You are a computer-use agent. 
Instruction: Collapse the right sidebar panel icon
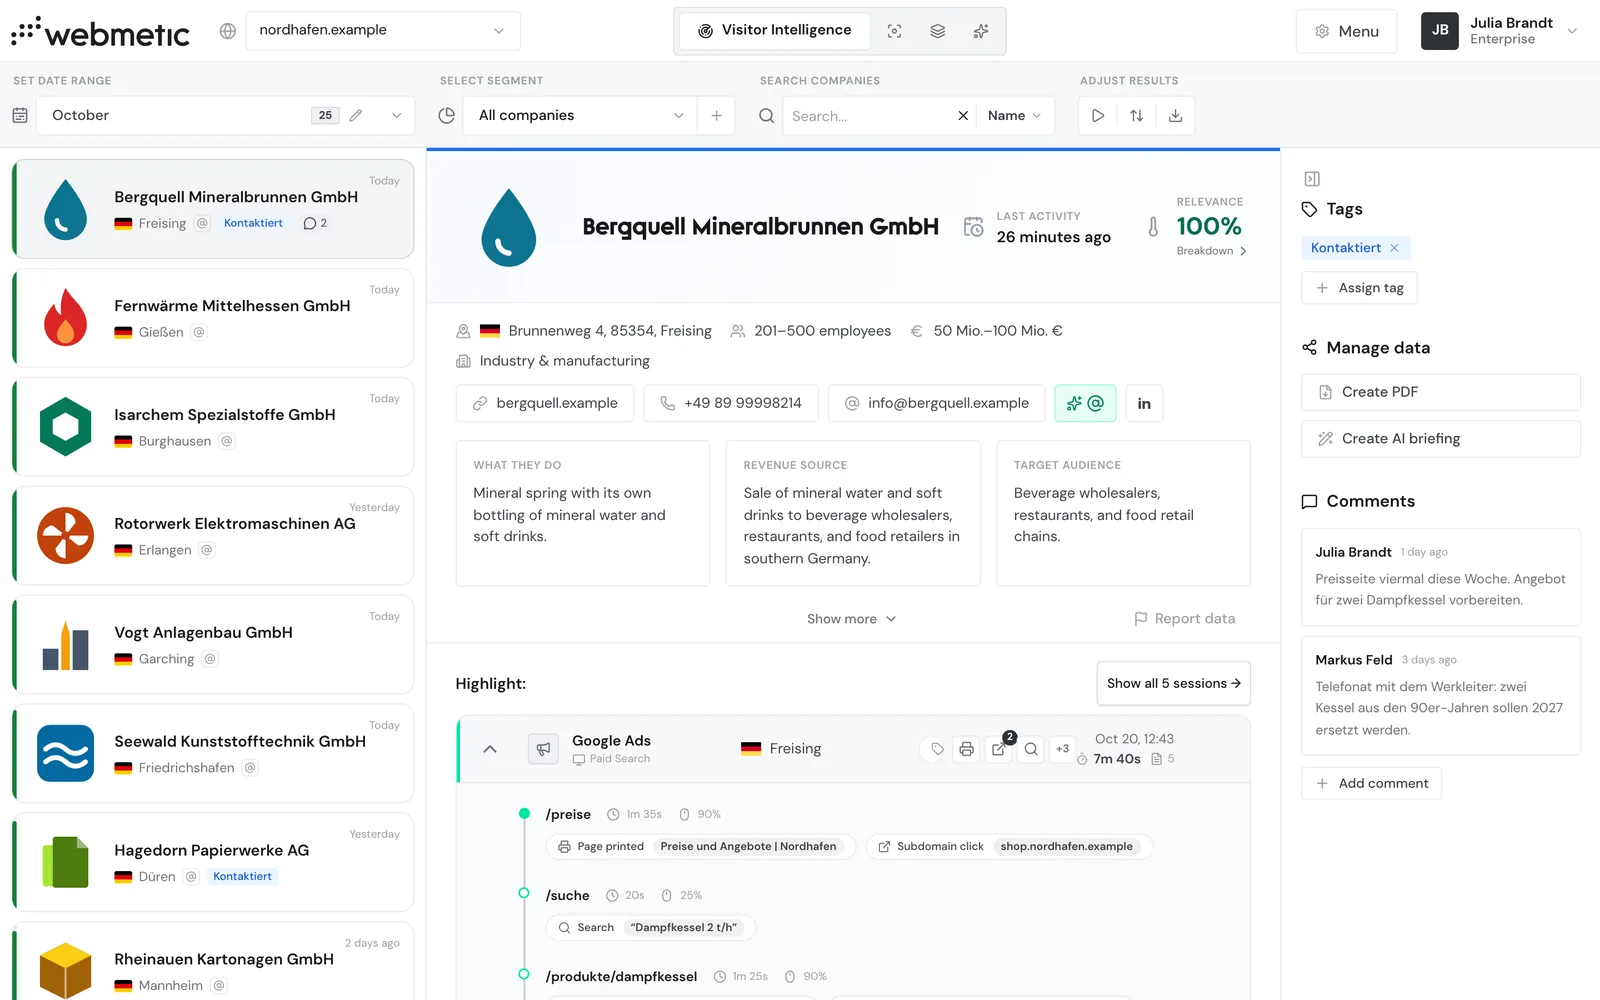click(x=1312, y=179)
